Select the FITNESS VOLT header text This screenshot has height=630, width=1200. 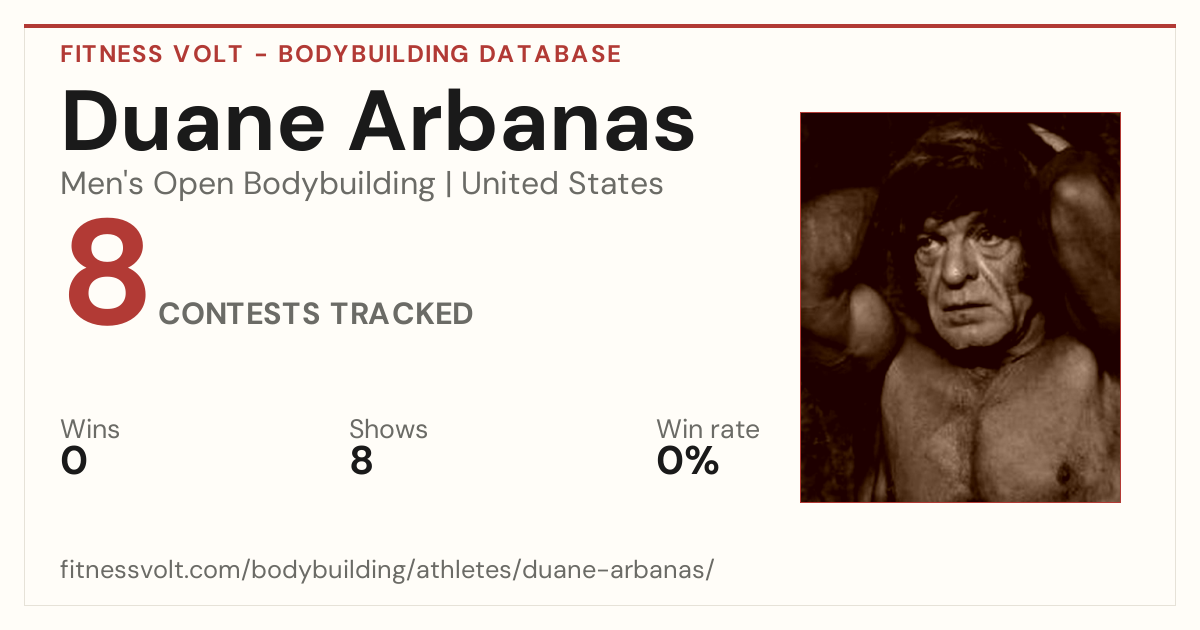tap(151, 54)
